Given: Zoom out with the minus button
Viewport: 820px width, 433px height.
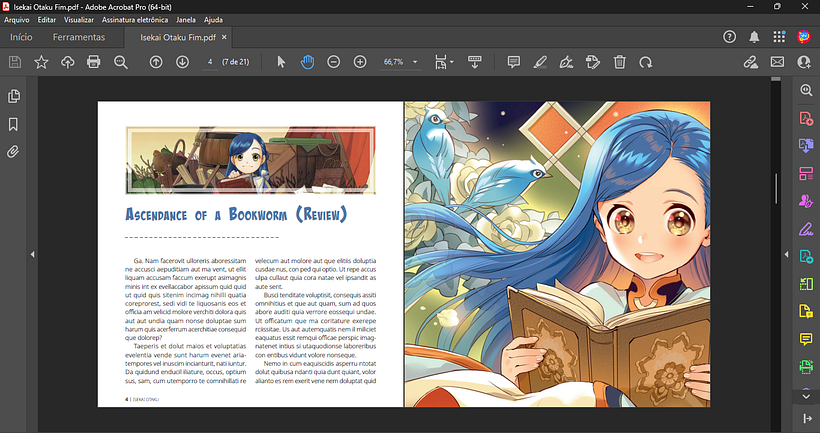Looking at the screenshot, I should [334, 62].
